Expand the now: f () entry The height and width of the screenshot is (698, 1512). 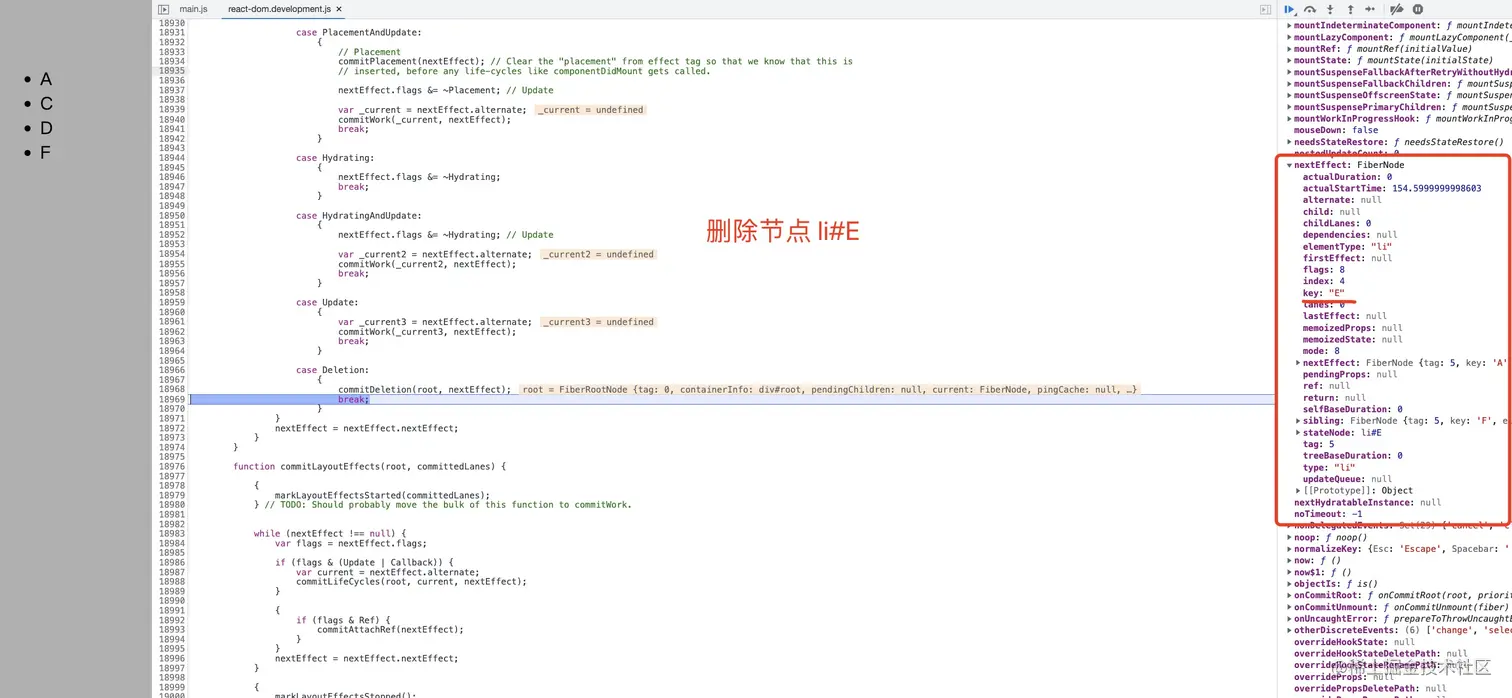(1289, 560)
